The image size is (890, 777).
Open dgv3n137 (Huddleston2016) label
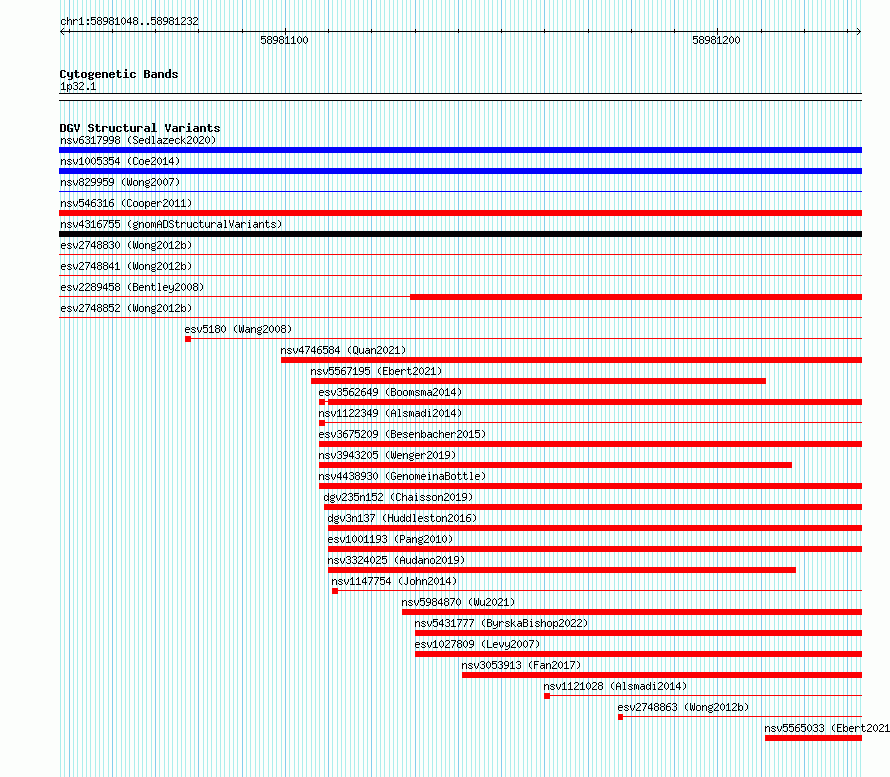(x=402, y=518)
